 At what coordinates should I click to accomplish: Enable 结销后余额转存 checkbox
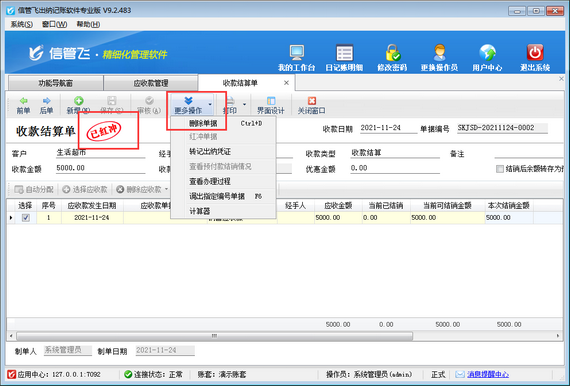pyautogui.click(x=500, y=169)
